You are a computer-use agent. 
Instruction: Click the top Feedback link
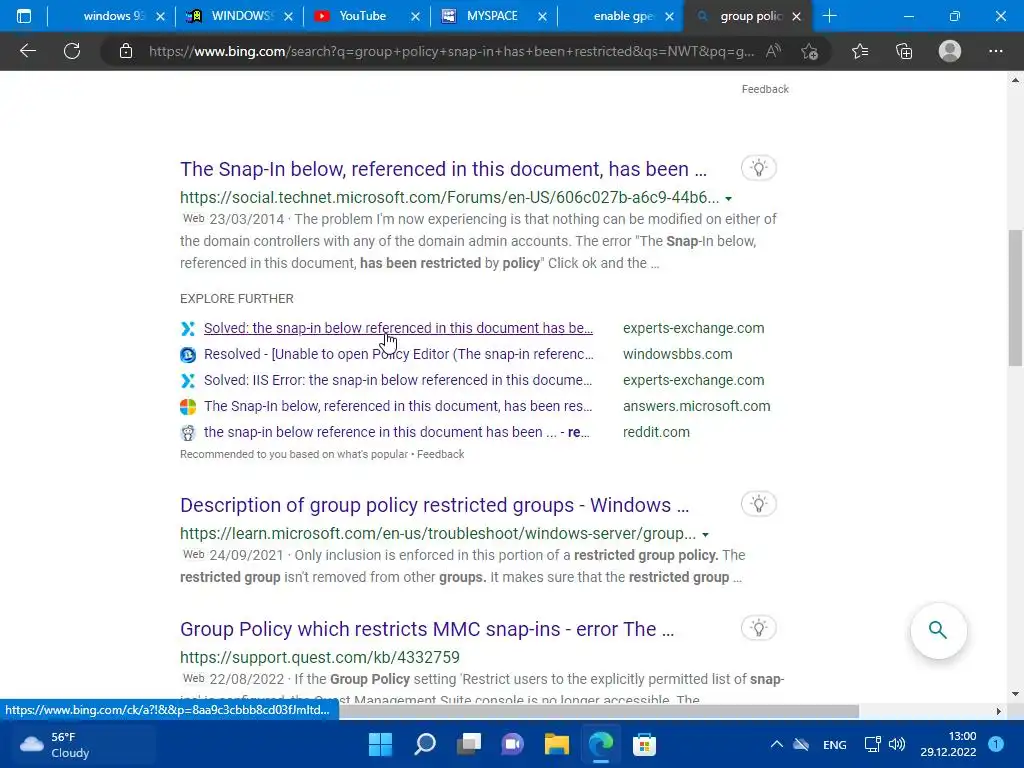click(x=765, y=89)
